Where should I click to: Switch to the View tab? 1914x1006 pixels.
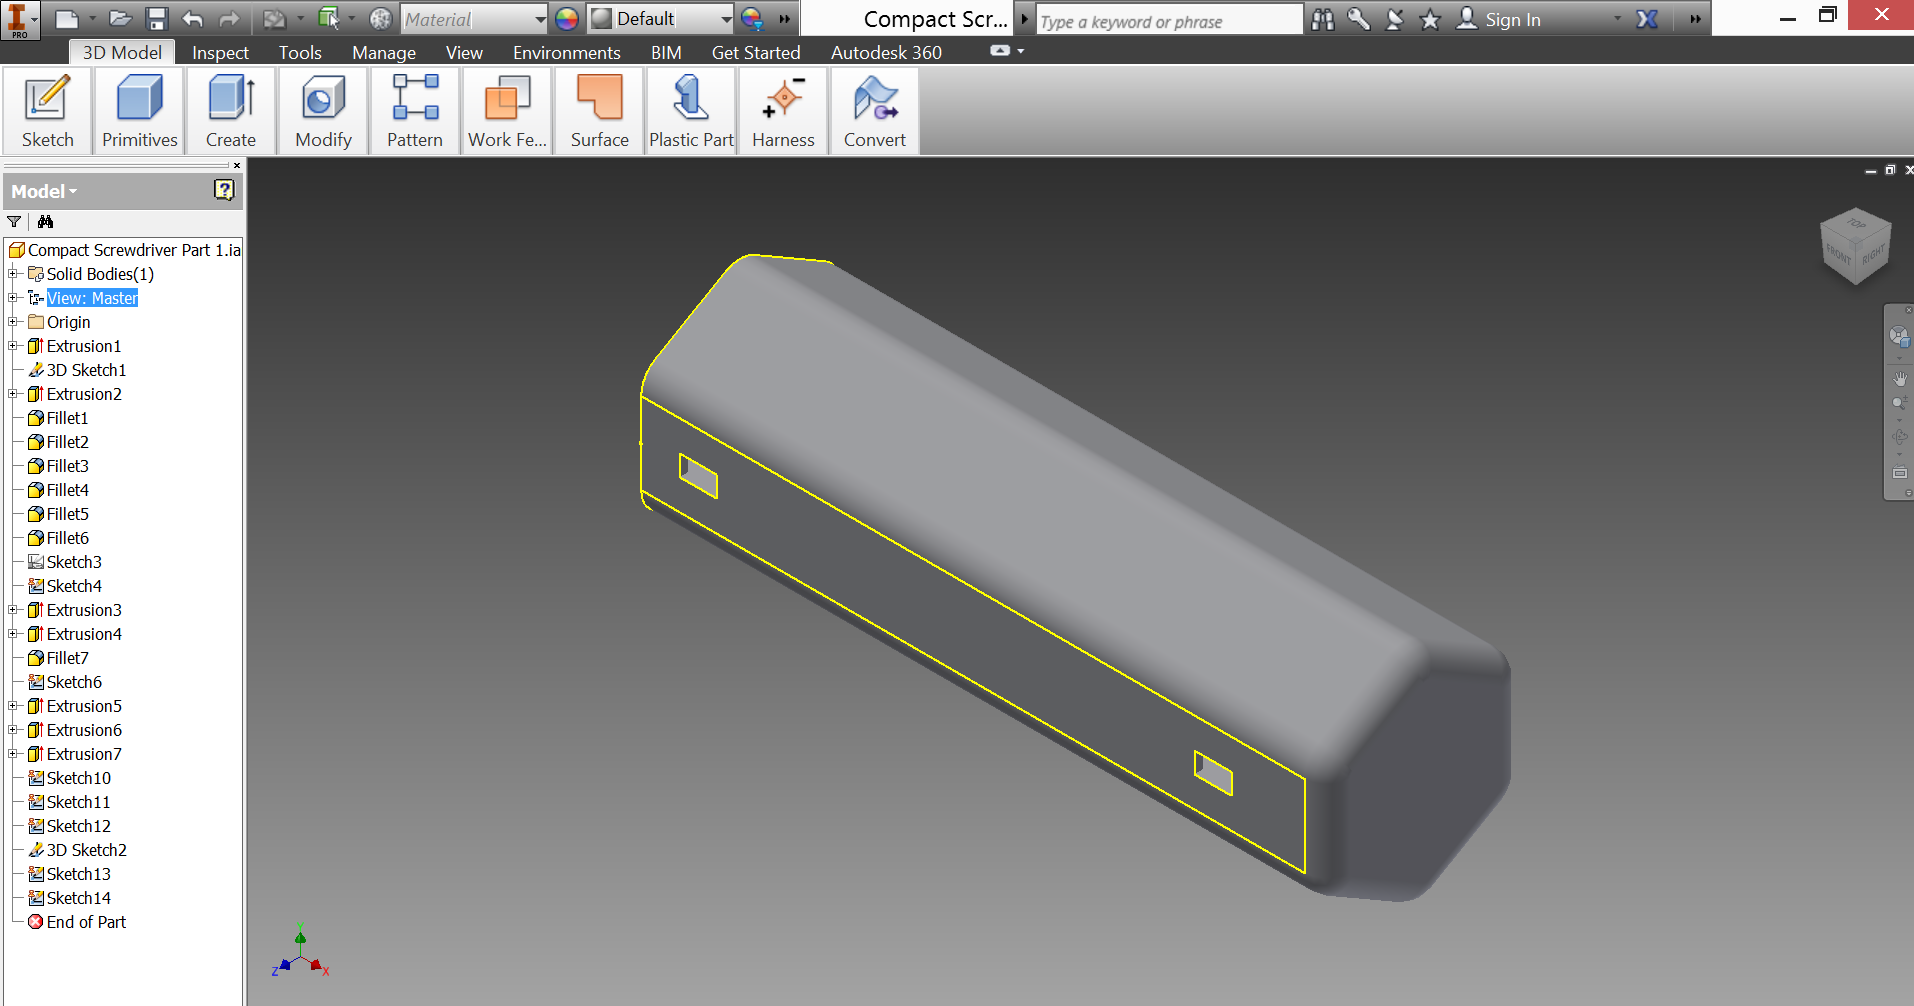click(464, 52)
